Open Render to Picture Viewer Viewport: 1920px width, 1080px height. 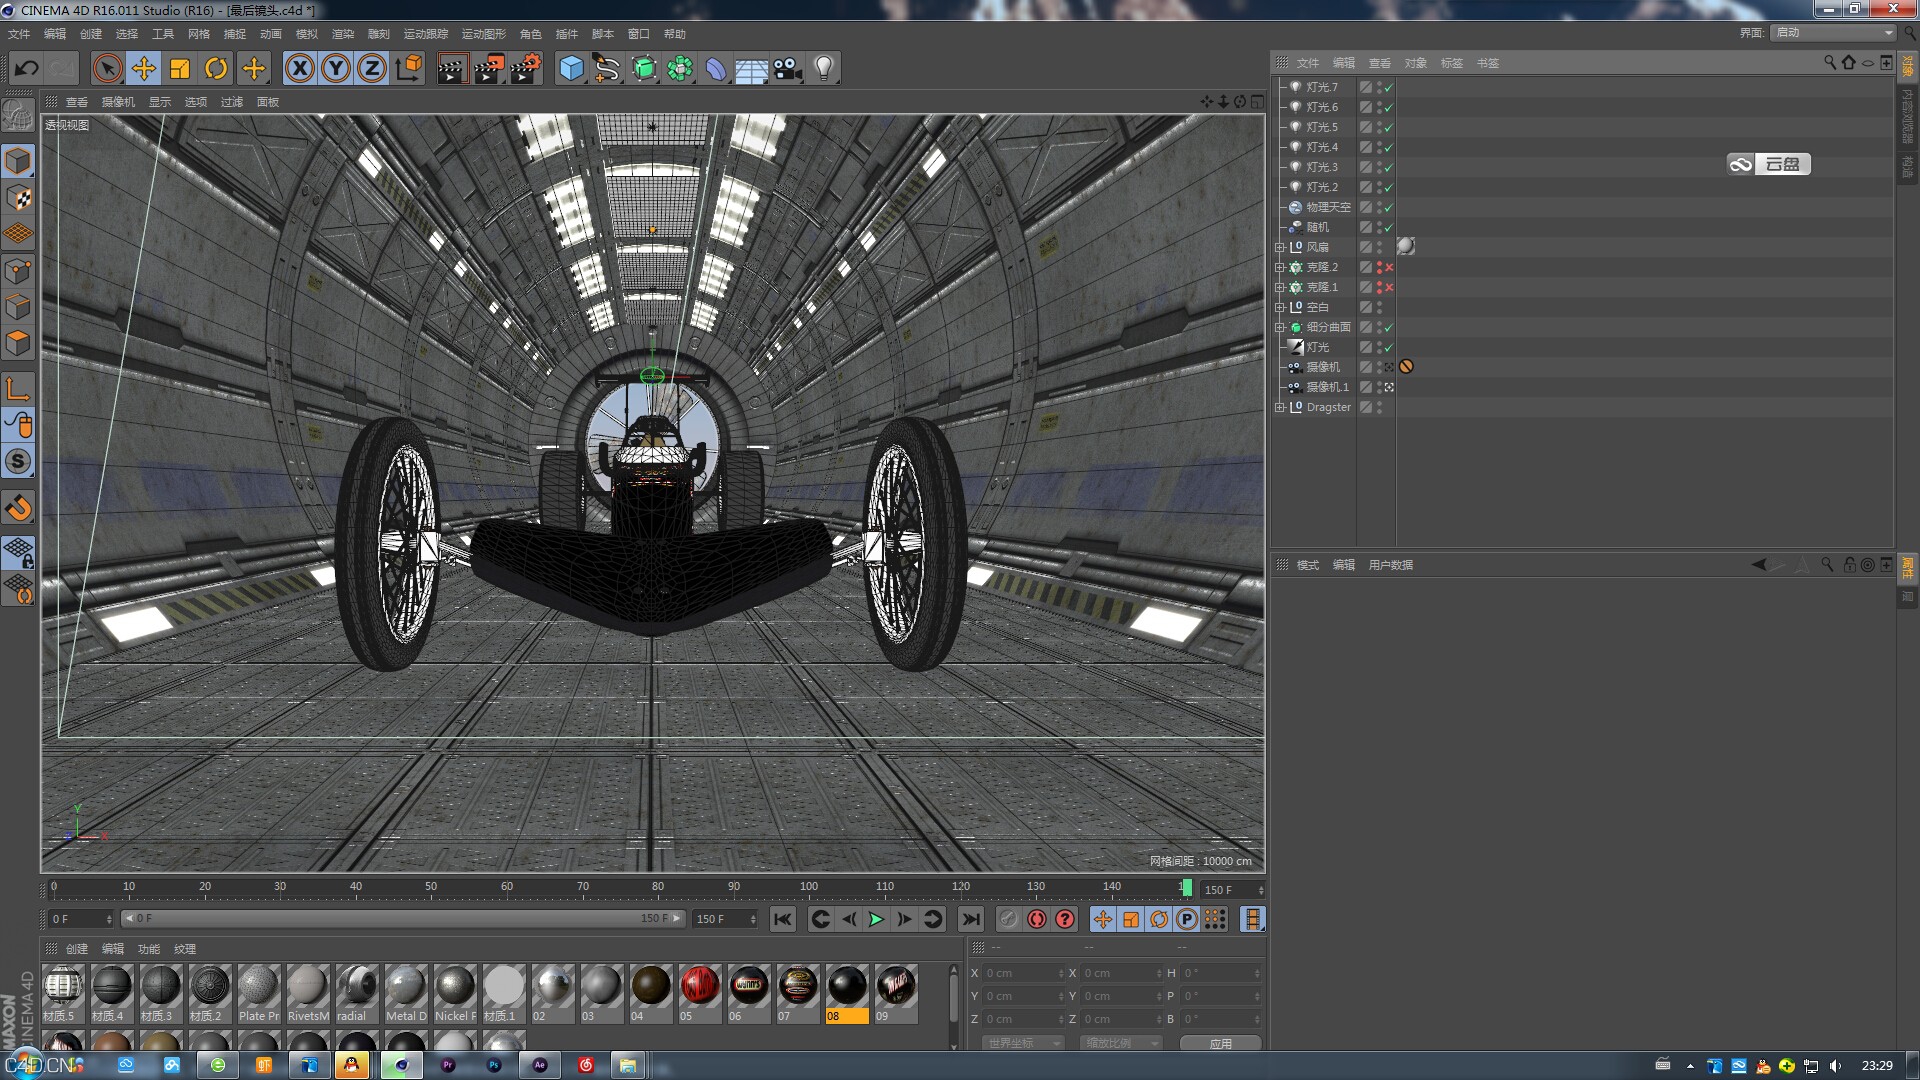click(489, 68)
